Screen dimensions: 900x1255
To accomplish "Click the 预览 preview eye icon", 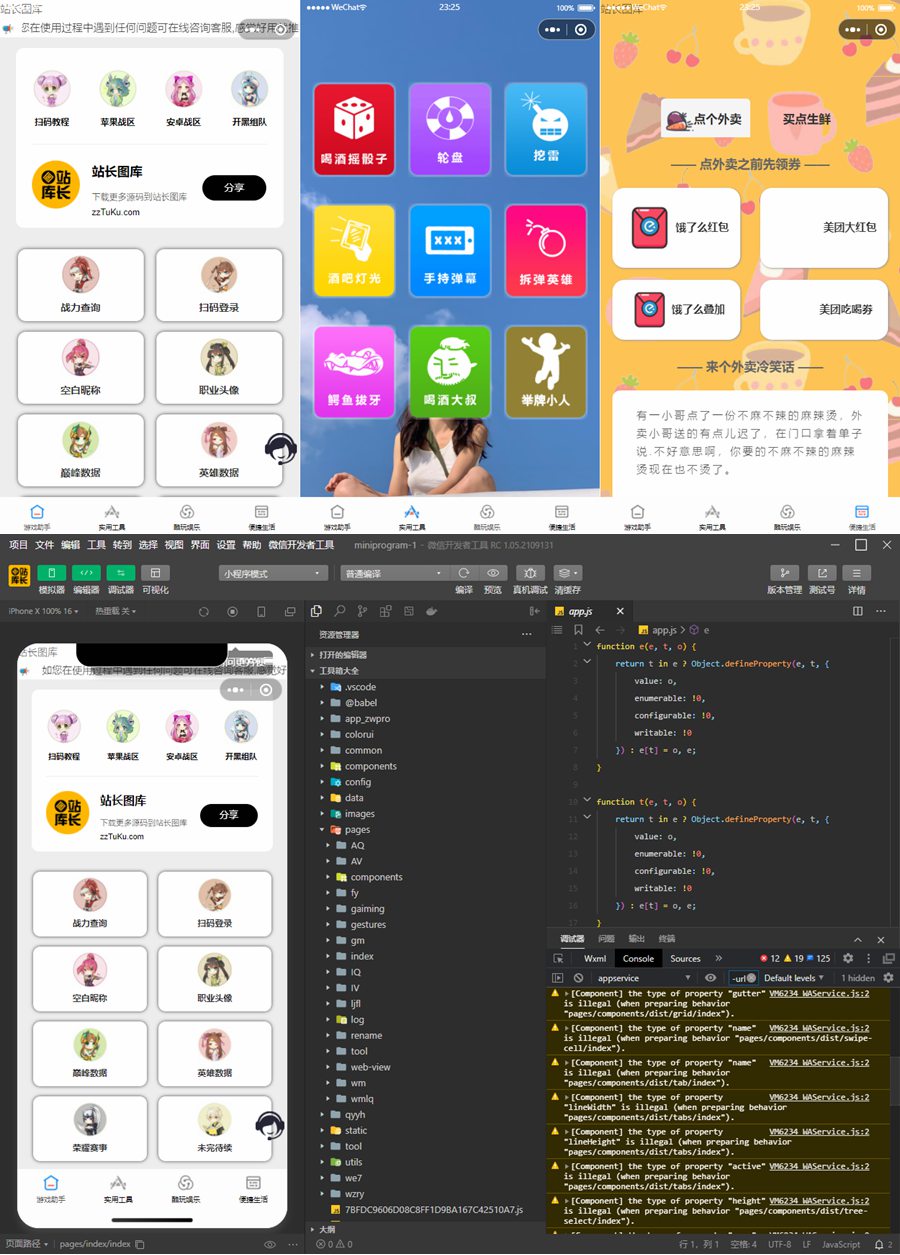I will coord(493,573).
